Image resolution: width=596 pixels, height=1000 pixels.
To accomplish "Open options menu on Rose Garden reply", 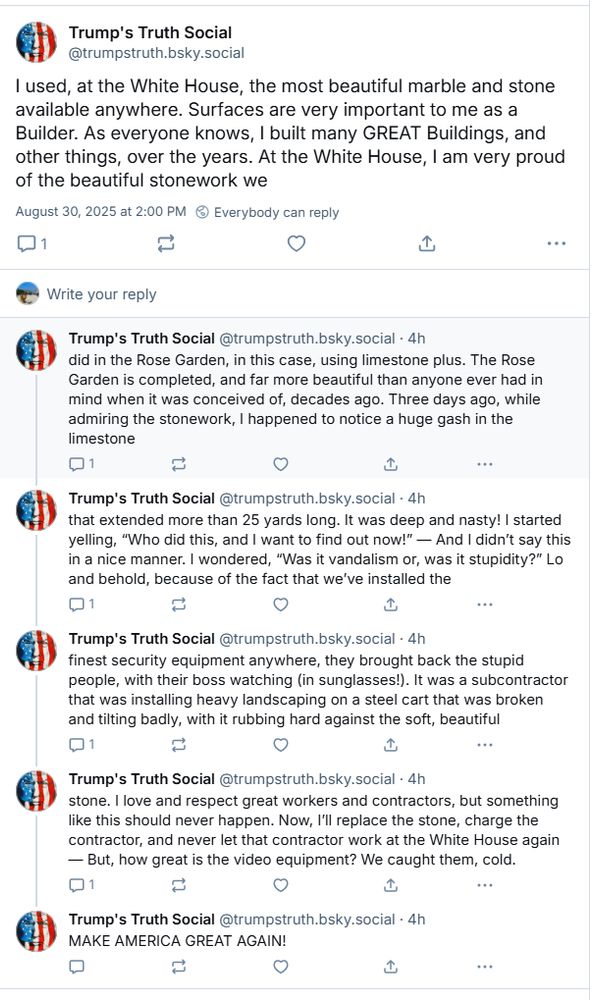I will pos(484,464).
